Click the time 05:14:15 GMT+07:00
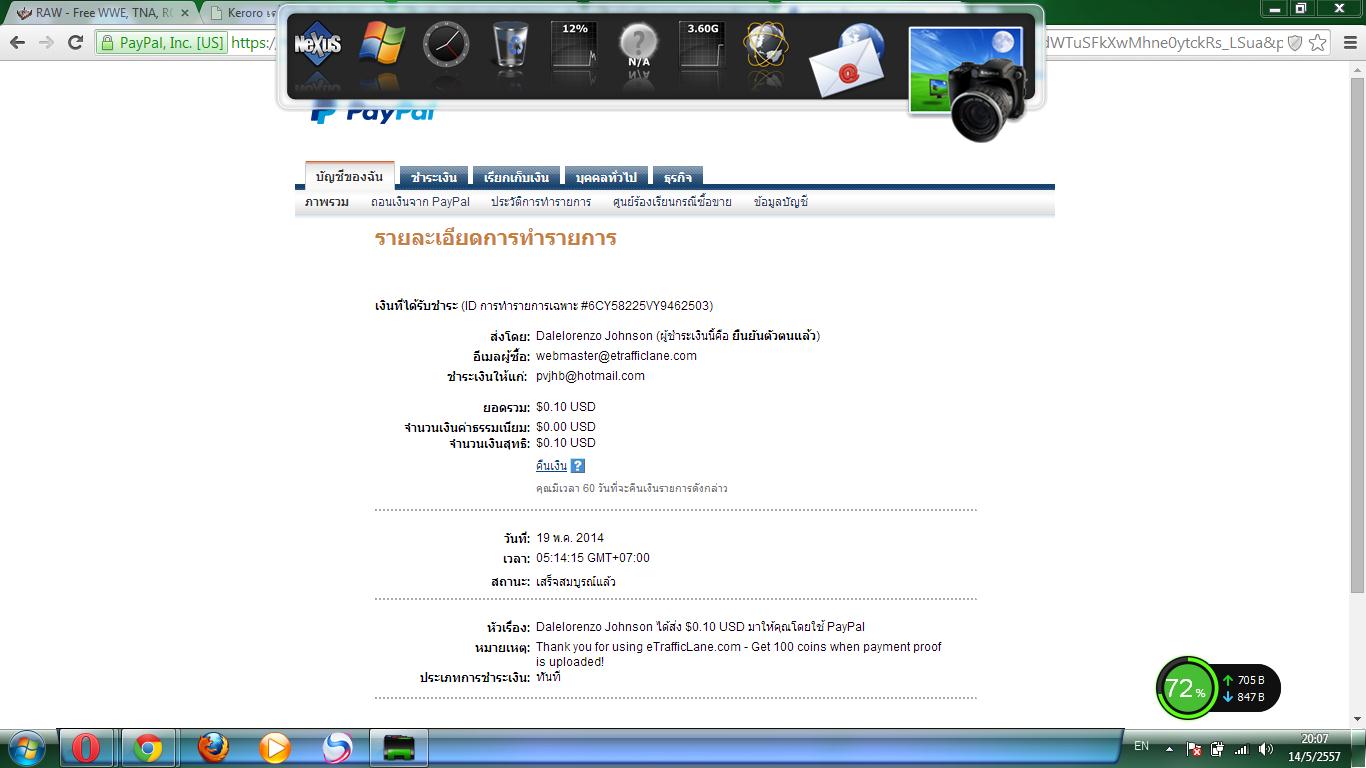Screen dimensions: 1366x768 [x=593, y=558]
